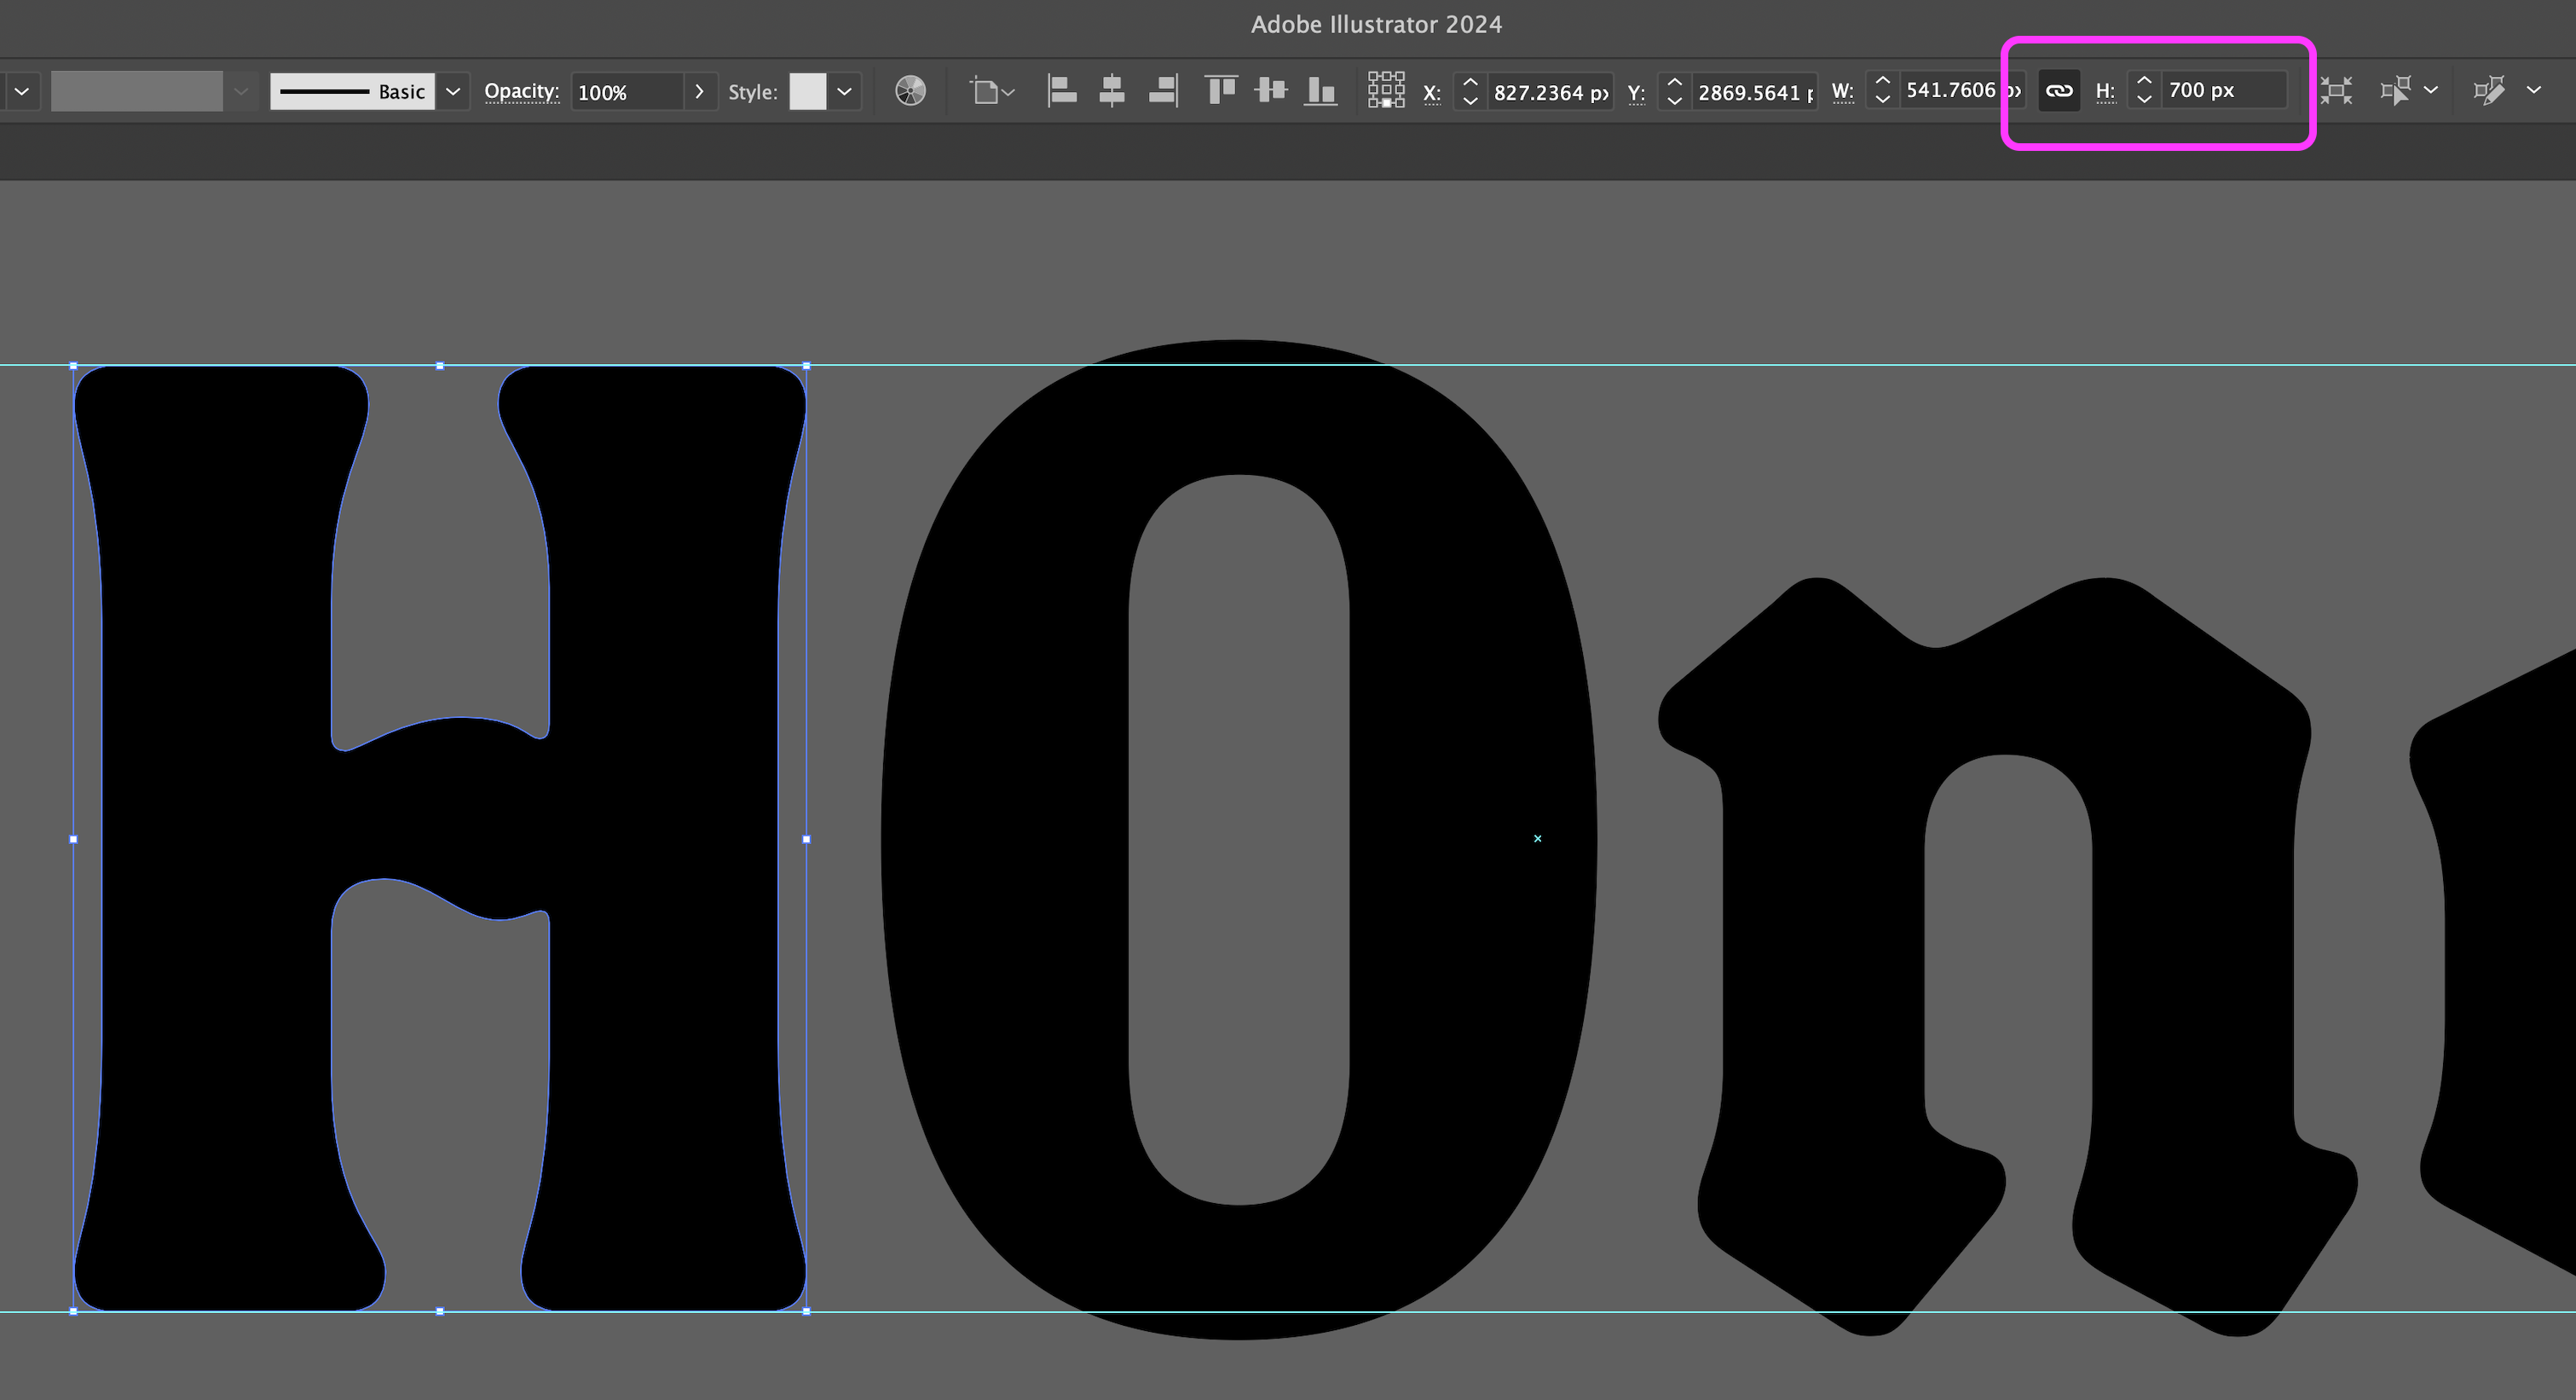This screenshot has width=2576, height=1400.
Task: Align selection to left edge
Action: pyautogui.click(x=1061, y=91)
